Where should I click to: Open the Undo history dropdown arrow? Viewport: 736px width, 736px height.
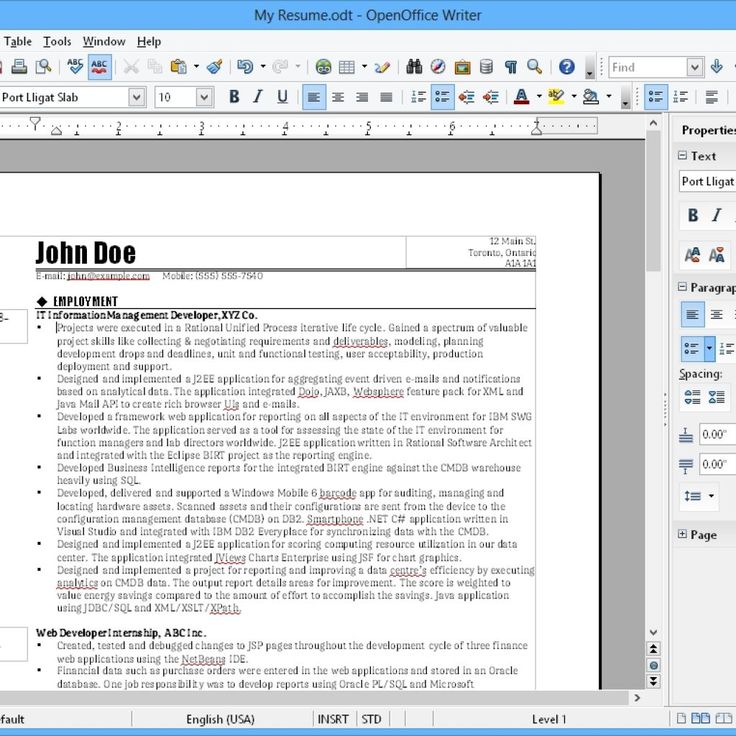point(263,66)
